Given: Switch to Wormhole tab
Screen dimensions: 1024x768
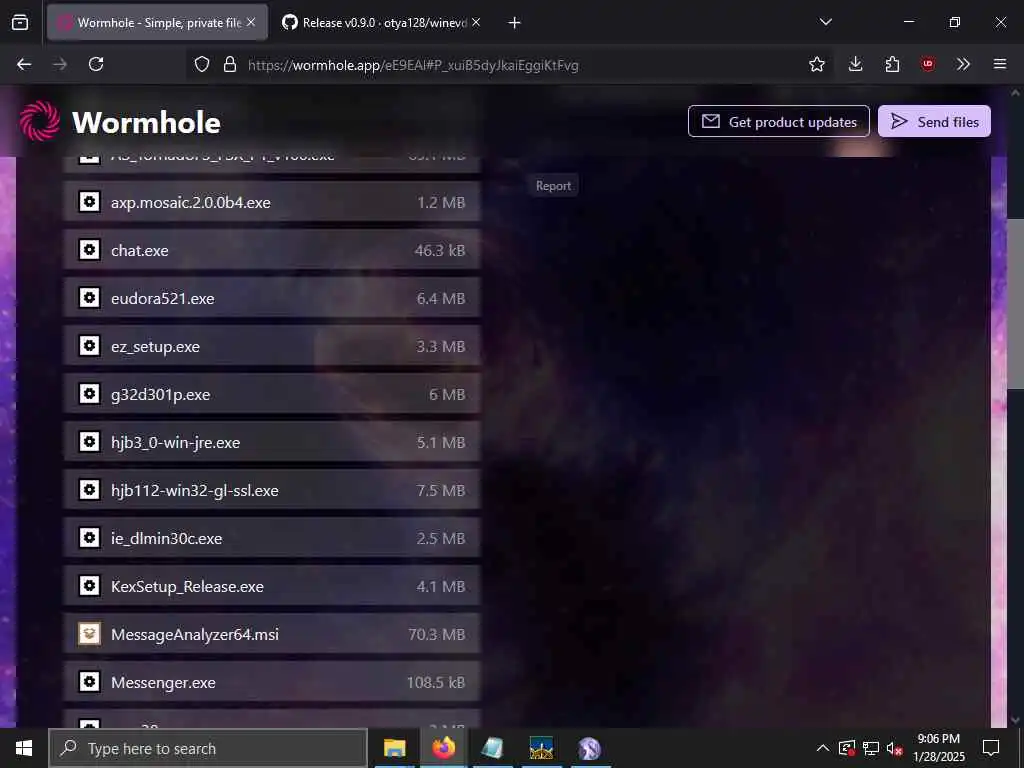Looking at the screenshot, I should point(157,22).
